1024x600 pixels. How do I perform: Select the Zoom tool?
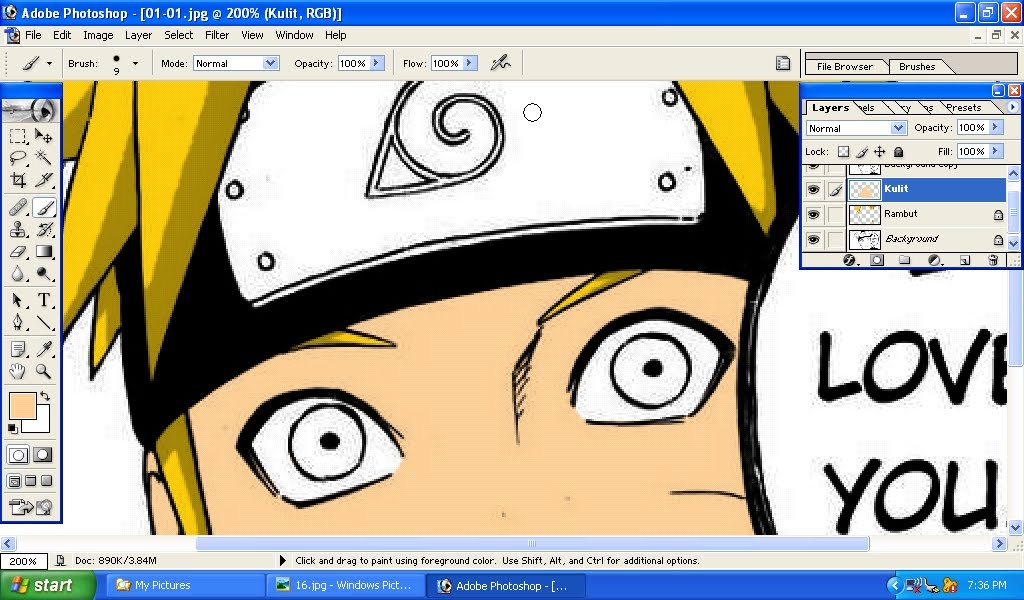pos(41,371)
